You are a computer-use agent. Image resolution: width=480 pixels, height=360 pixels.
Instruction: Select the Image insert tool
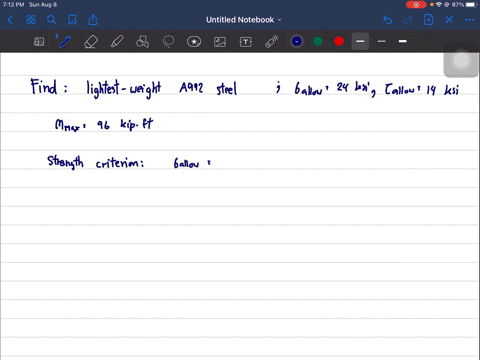click(x=220, y=42)
